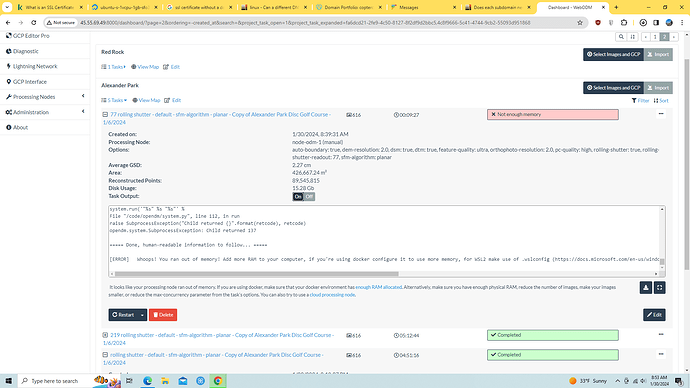Open a new browser tab

coord(616,7)
